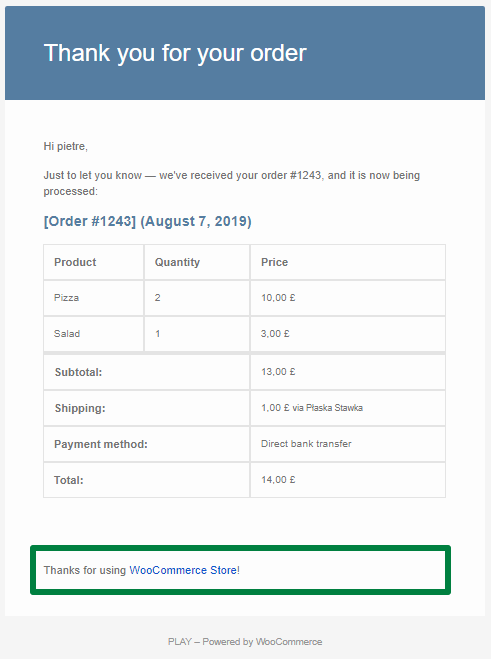Click the shipping cost via Płaska Stawka
The height and width of the screenshot is (659, 491).
tap(311, 408)
